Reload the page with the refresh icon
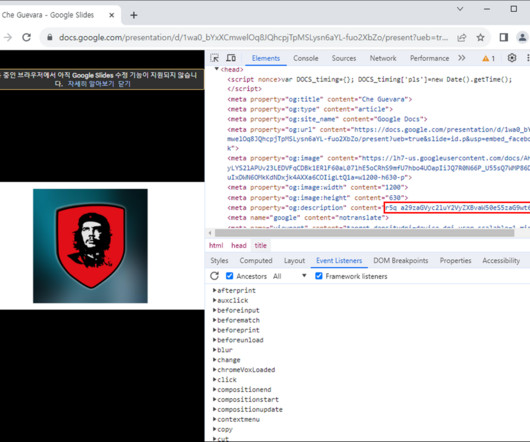Image resolution: width=530 pixels, height=442 pixels. pyautogui.click(x=27, y=38)
